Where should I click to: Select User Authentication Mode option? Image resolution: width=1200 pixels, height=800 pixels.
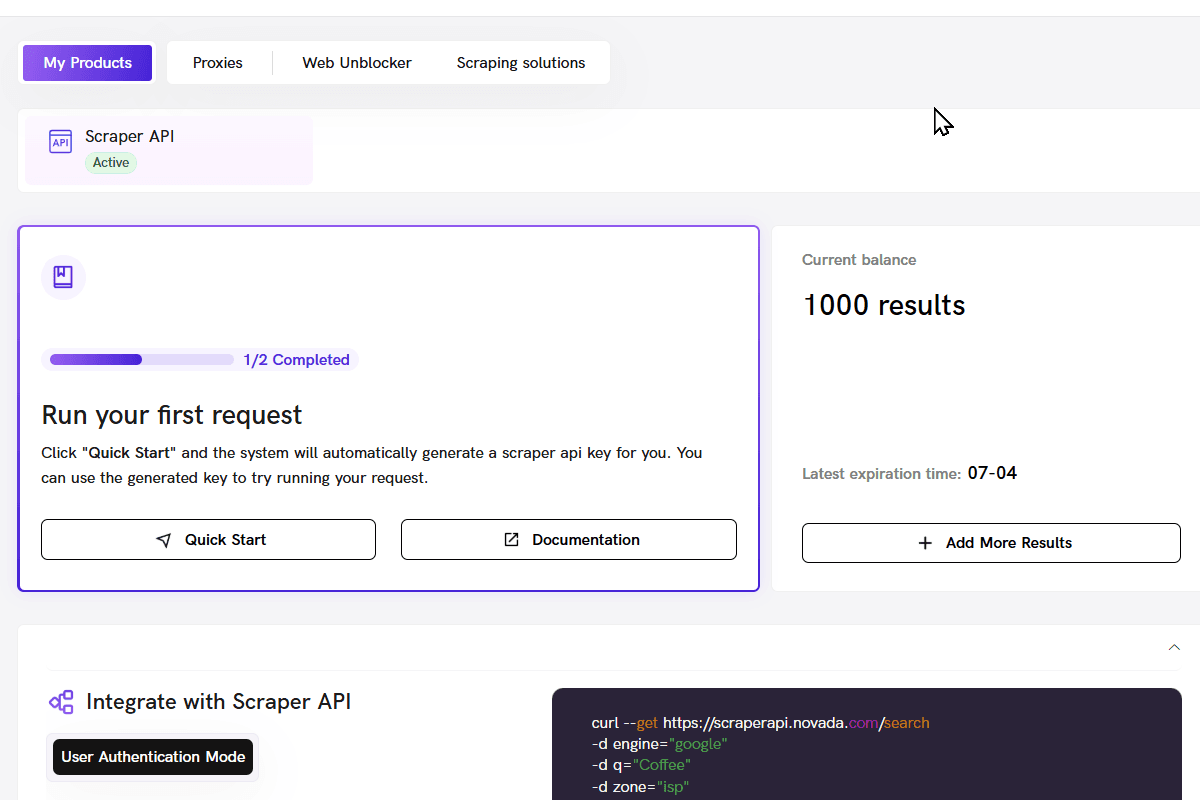(153, 757)
